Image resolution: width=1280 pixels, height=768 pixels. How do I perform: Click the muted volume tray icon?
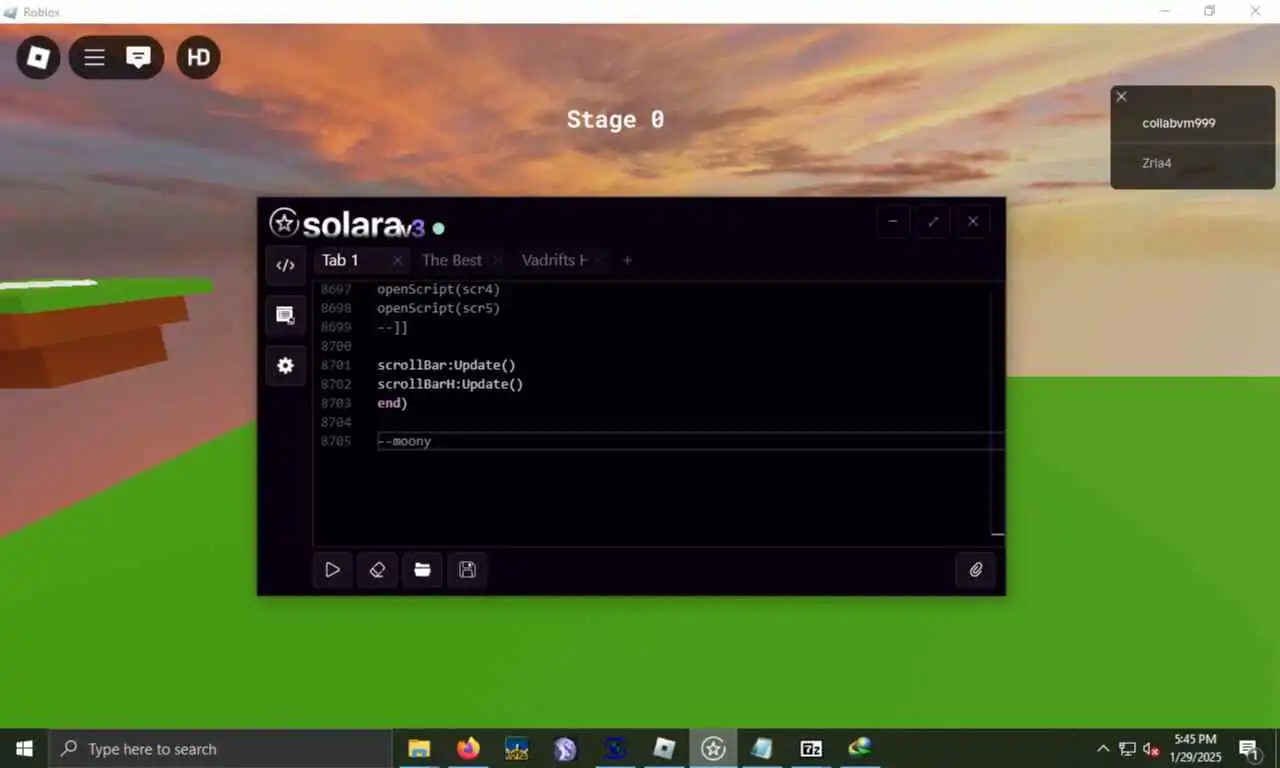click(1151, 748)
